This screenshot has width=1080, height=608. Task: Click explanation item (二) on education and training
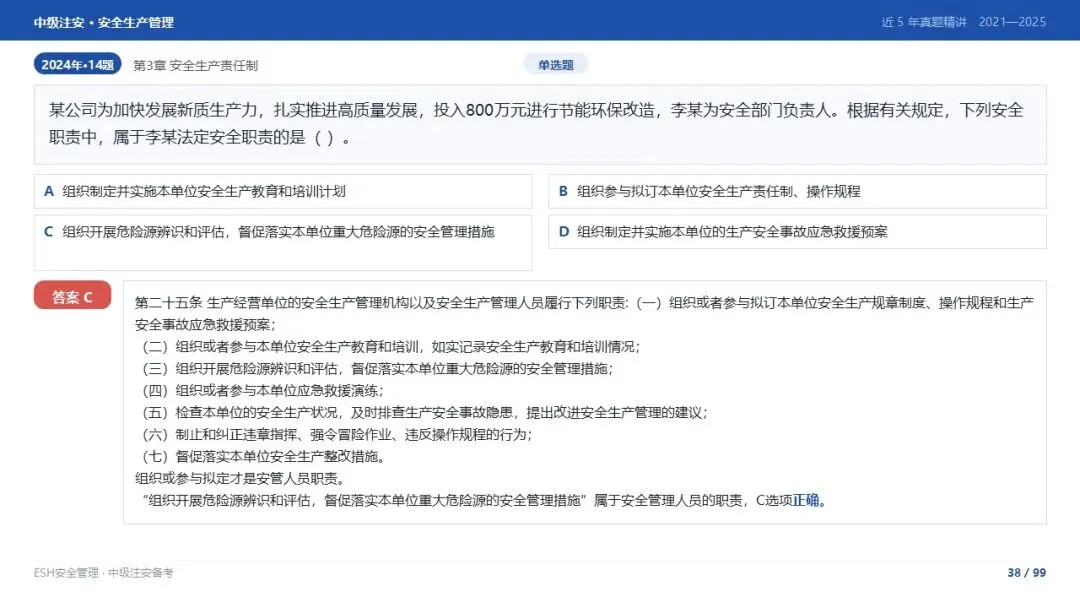[391, 346]
